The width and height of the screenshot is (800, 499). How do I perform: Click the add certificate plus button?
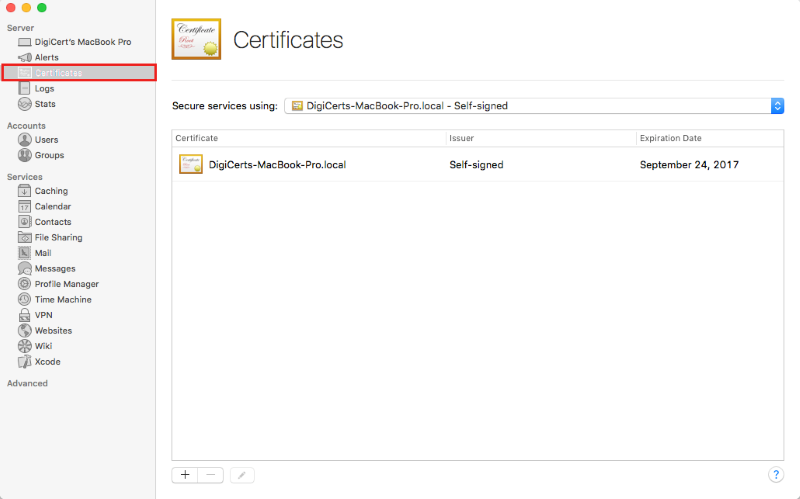tap(185, 475)
